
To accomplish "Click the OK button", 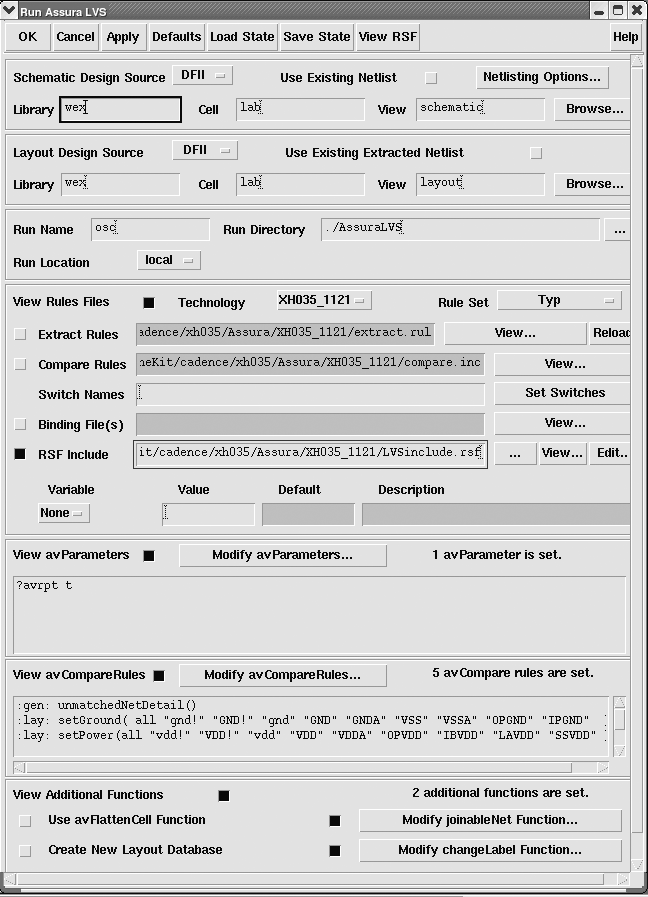I will click(x=27, y=37).
